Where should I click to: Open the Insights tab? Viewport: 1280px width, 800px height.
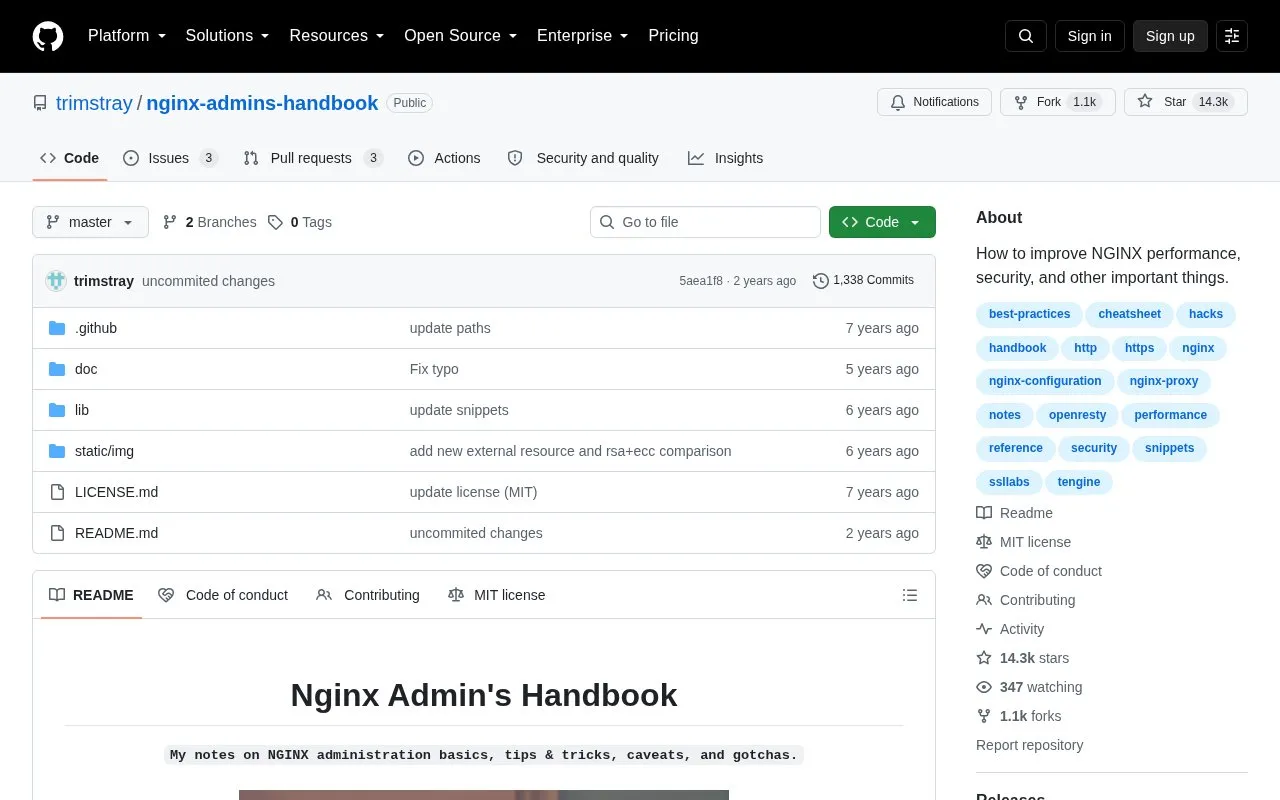[726, 158]
